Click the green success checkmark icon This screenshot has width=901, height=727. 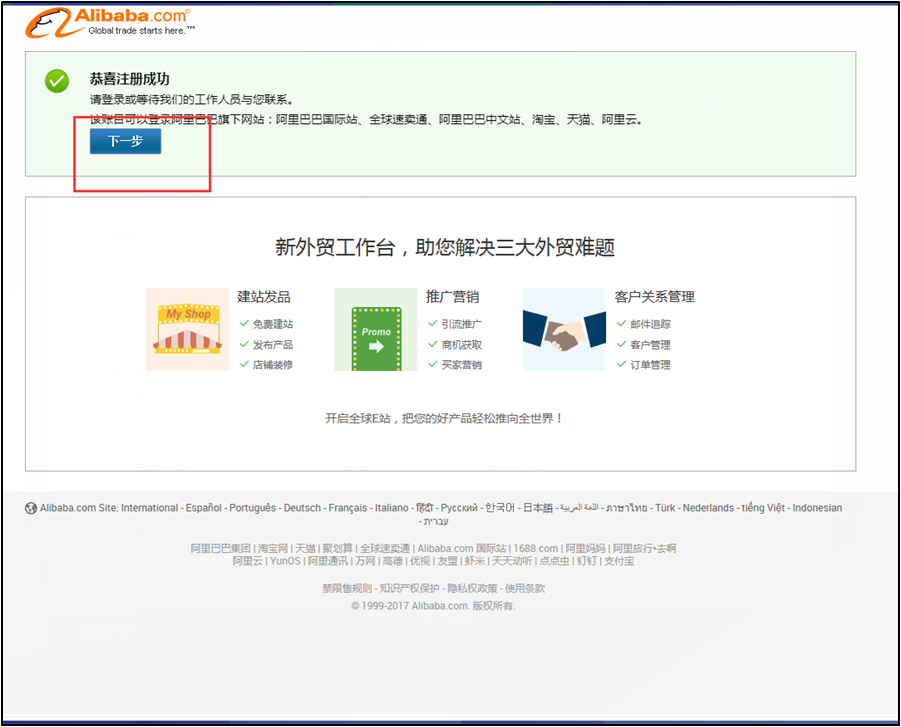pyautogui.click(x=57, y=81)
